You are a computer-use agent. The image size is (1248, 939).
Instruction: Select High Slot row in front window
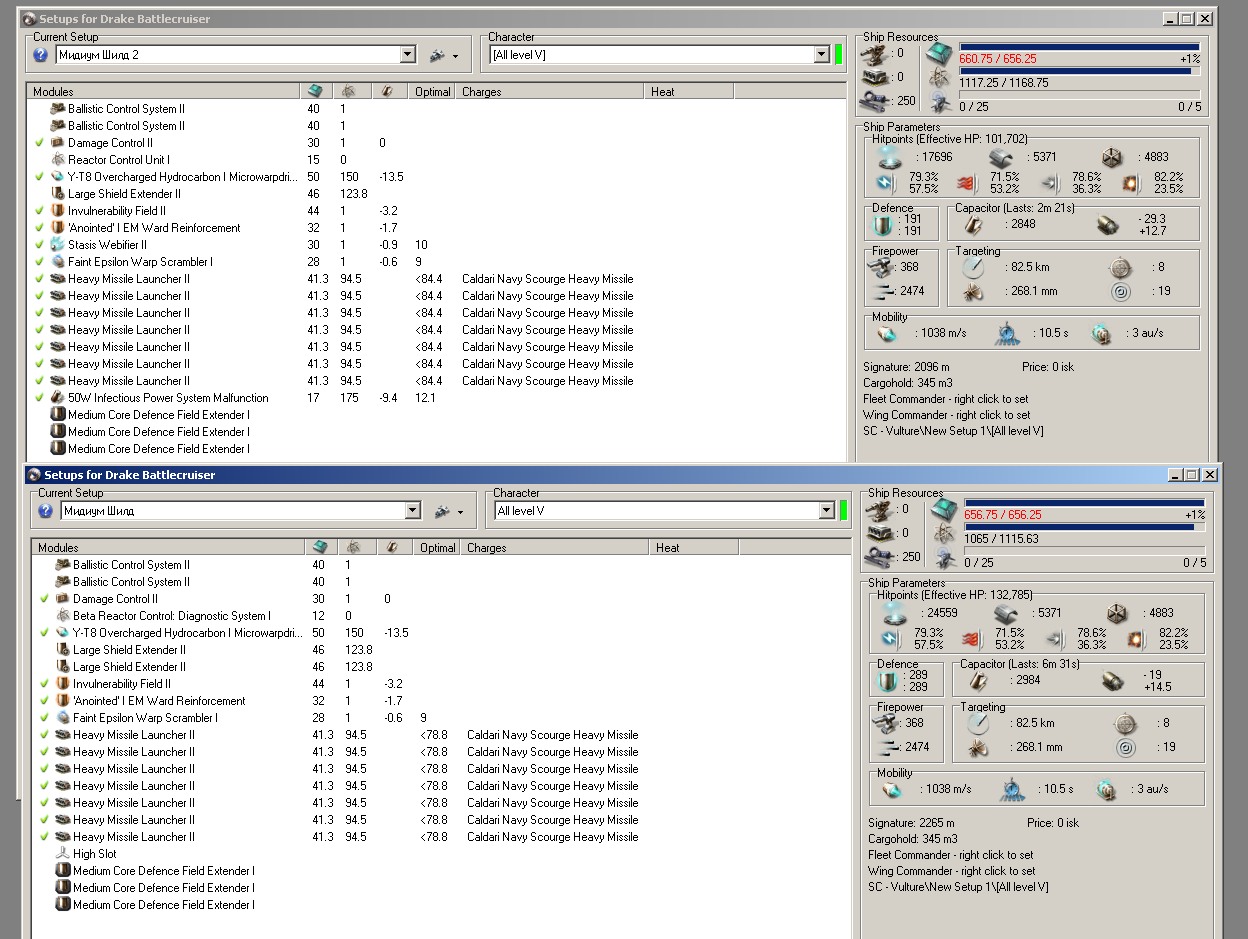click(440, 854)
